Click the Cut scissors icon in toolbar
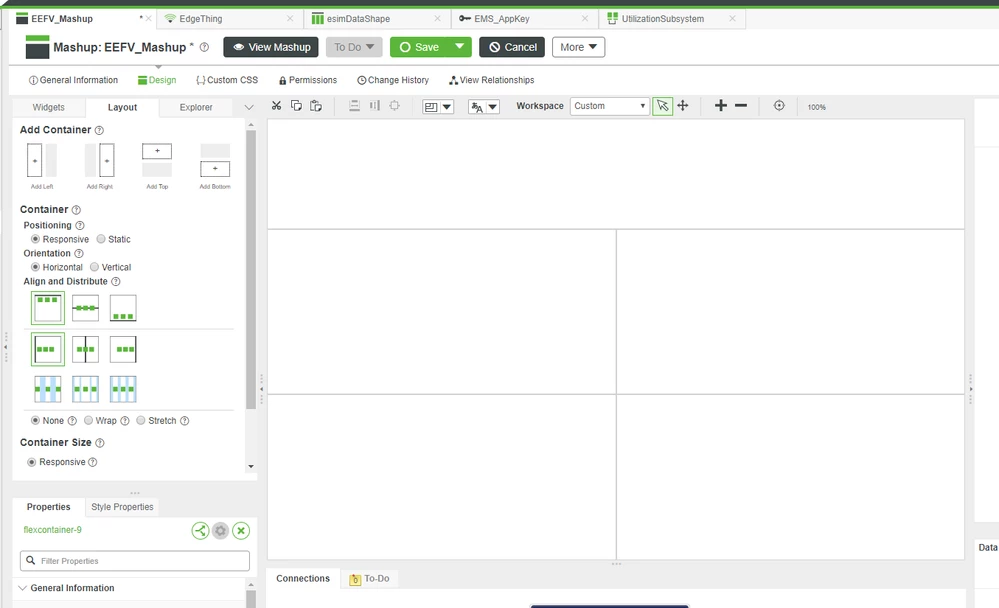 click(277, 106)
